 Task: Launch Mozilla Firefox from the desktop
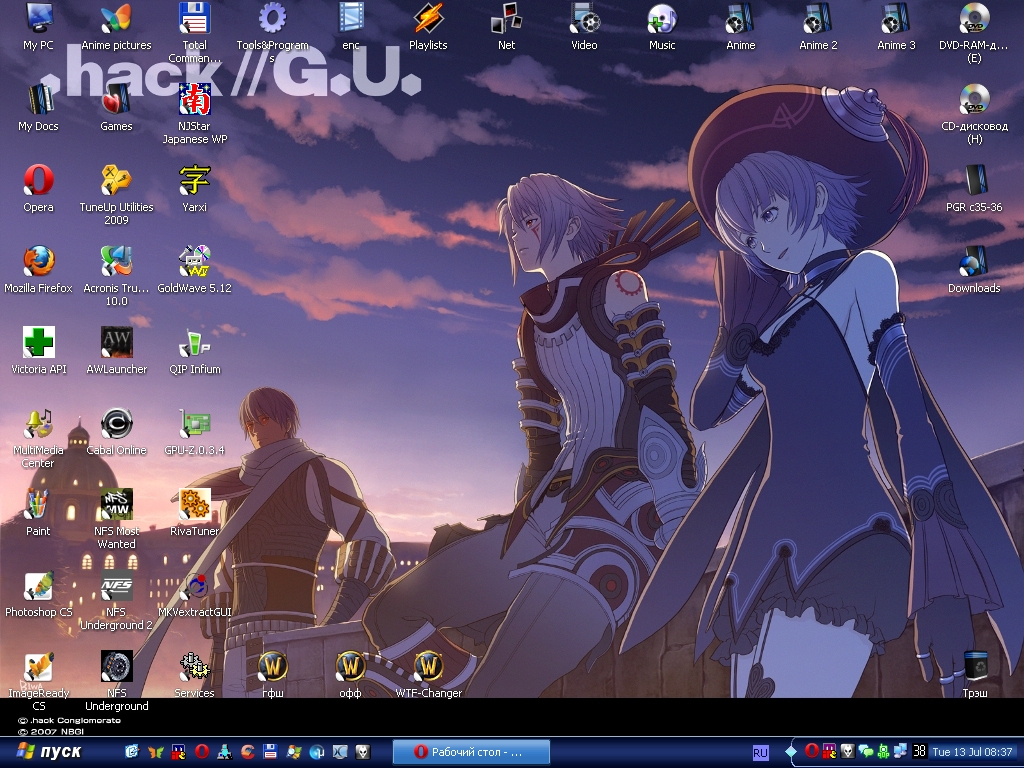(x=39, y=262)
